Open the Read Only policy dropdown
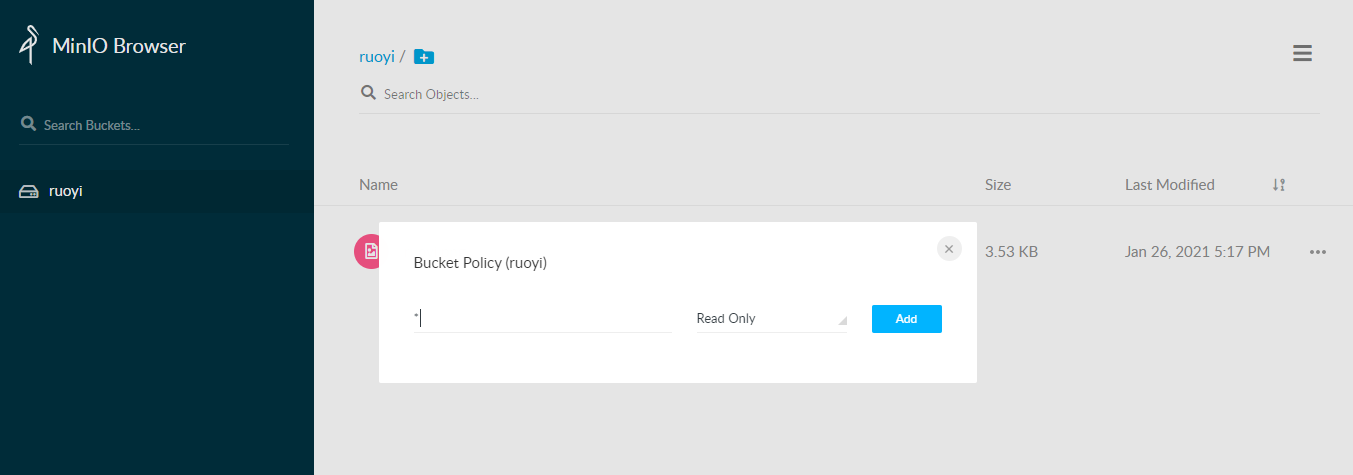 (771, 319)
